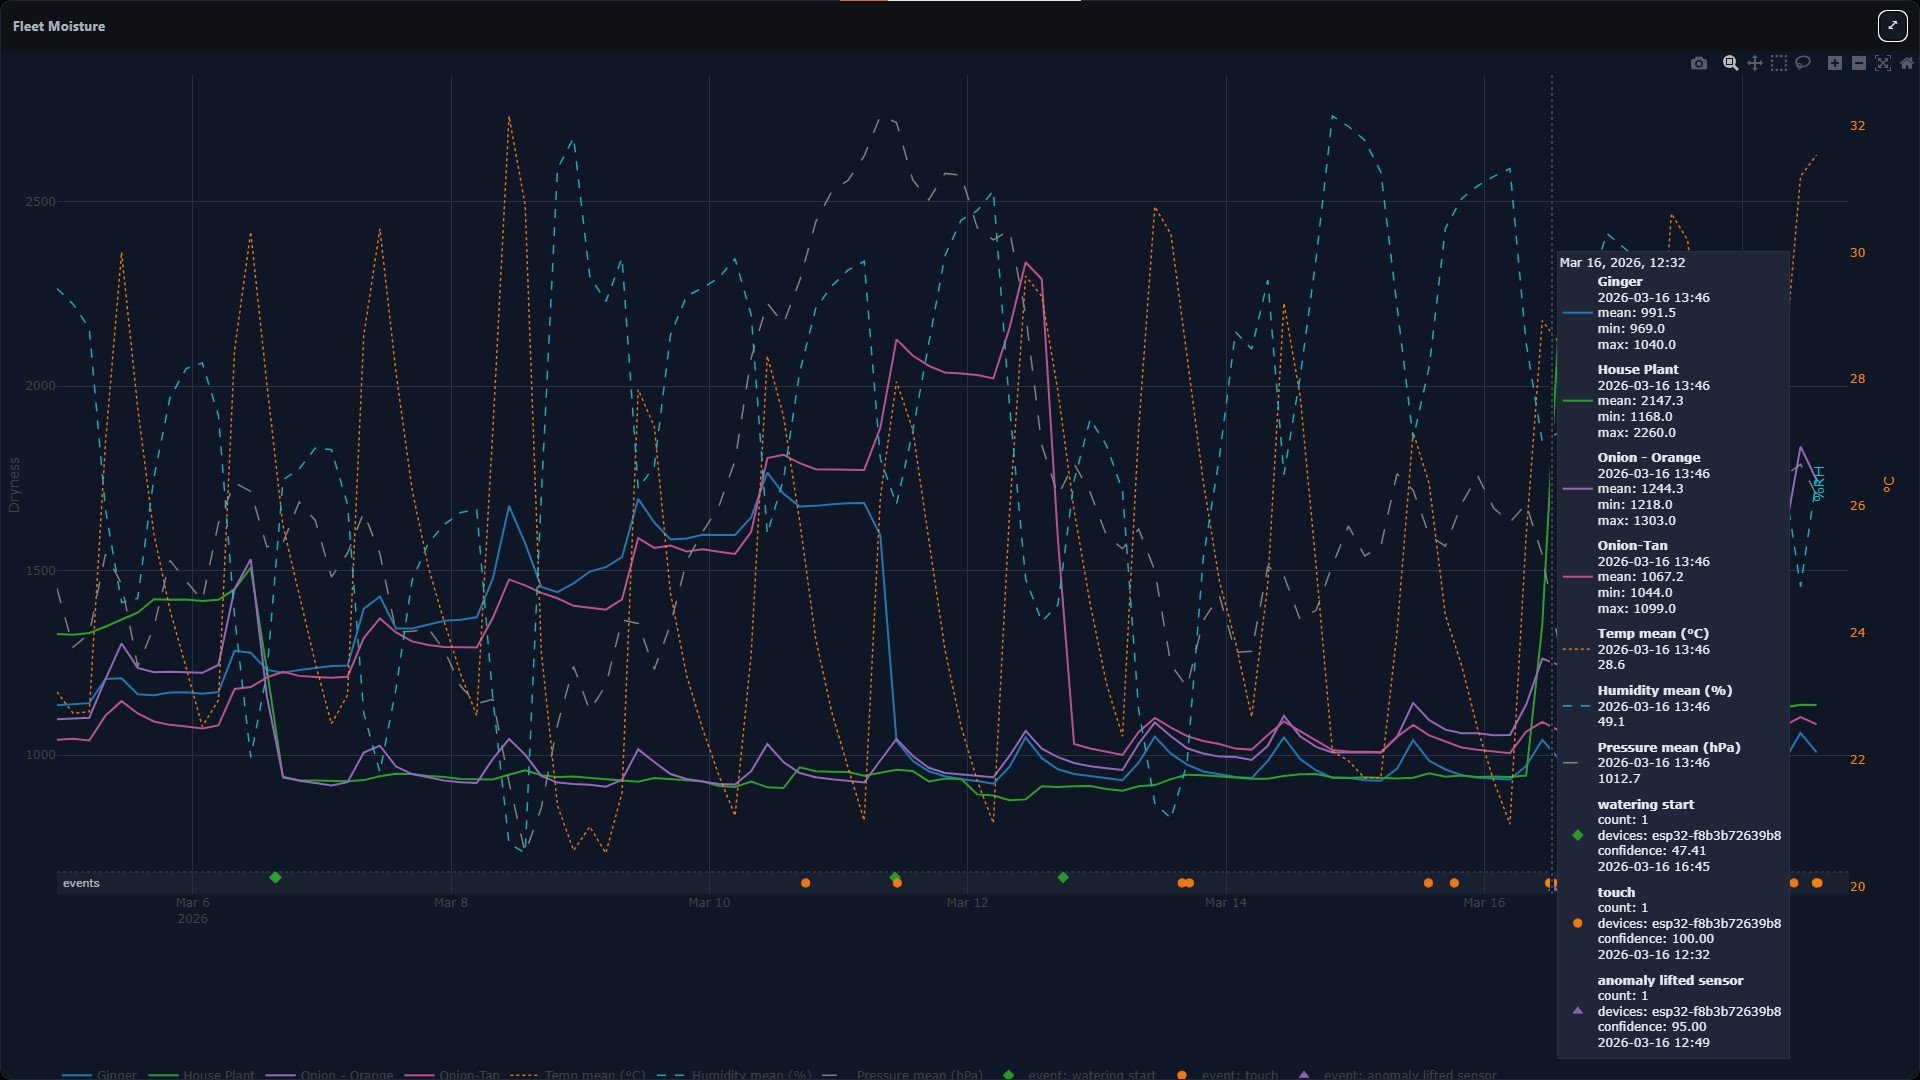This screenshot has width=1920, height=1080.
Task: Select the Pan tool in the modebar
Action: (x=1754, y=63)
